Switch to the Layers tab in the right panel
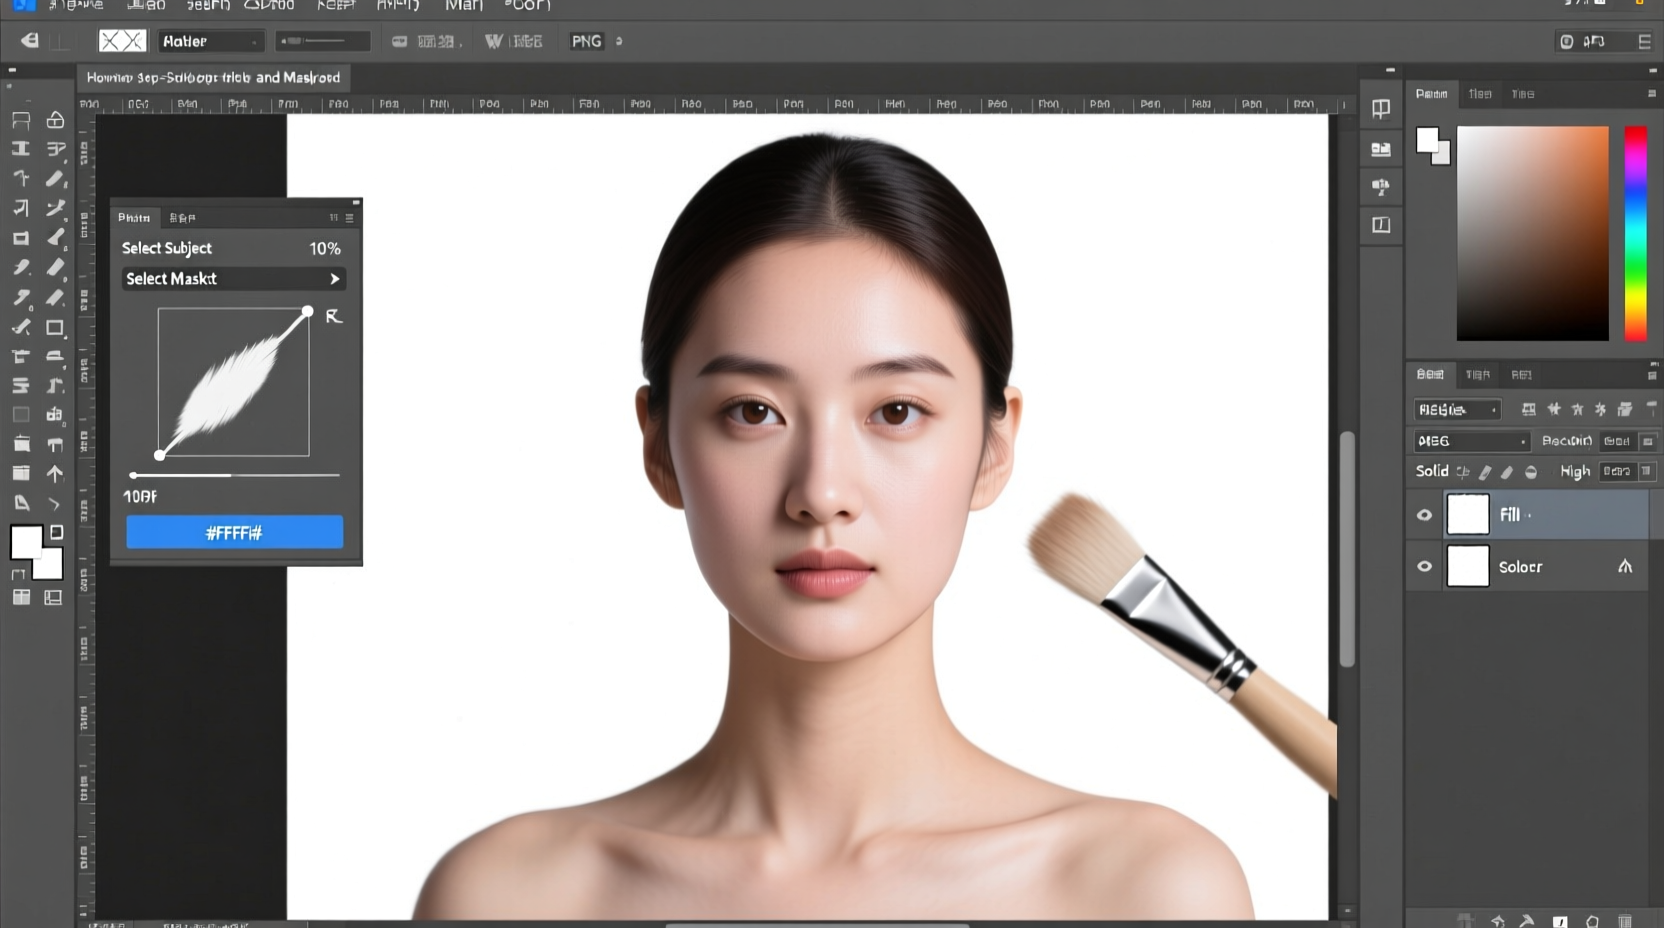The image size is (1664, 928). (1431, 374)
